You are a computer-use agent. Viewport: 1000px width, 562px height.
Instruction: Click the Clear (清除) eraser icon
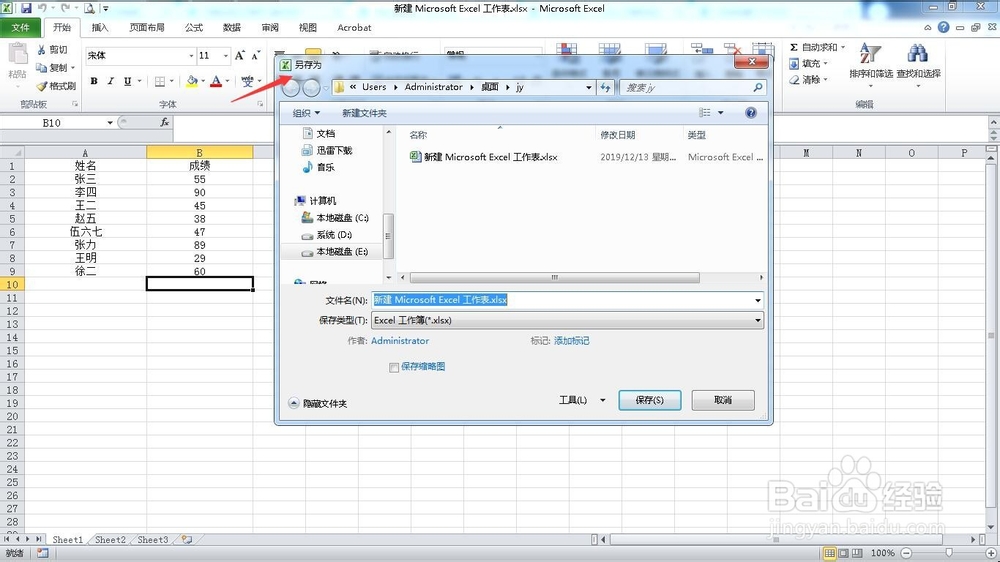click(795, 80)
